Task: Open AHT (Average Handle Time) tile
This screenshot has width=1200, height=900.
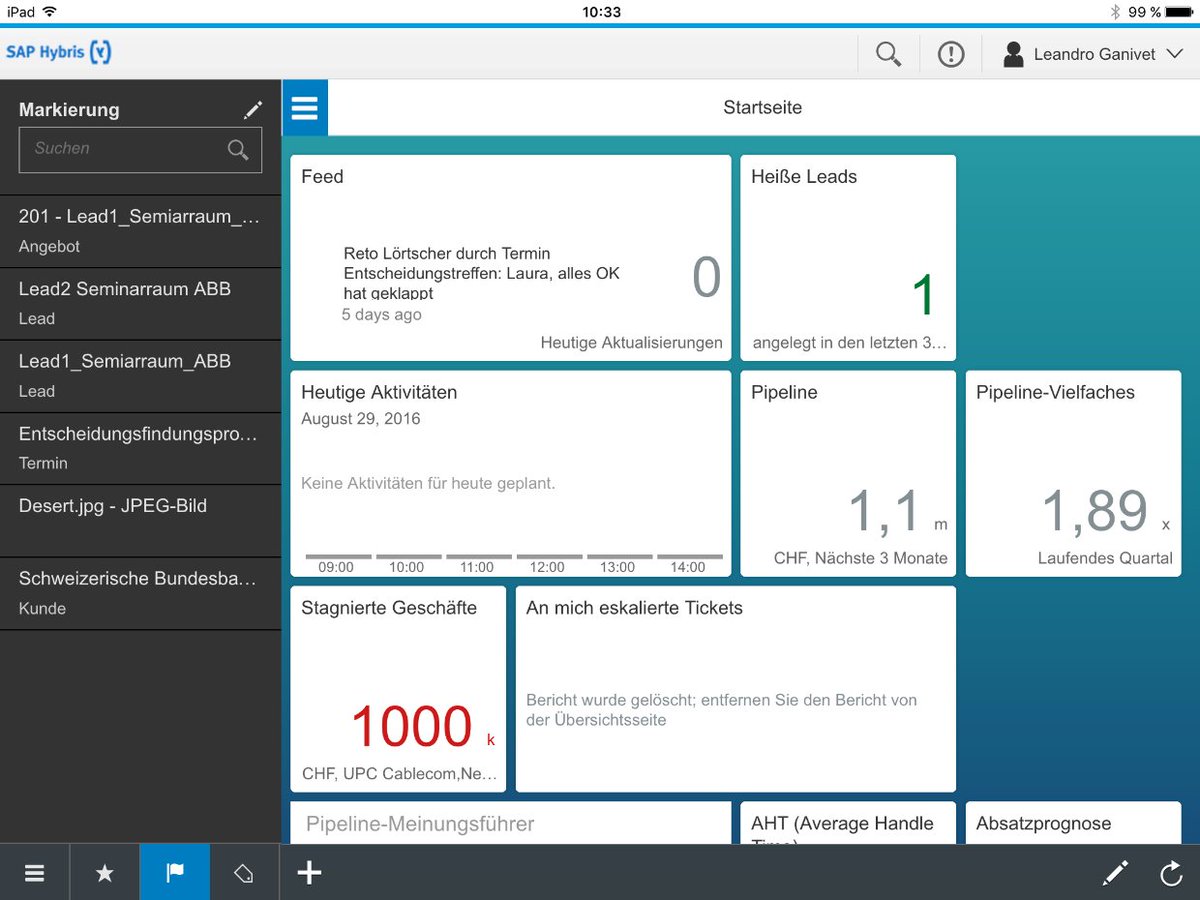Action: (x=848, y=823)
